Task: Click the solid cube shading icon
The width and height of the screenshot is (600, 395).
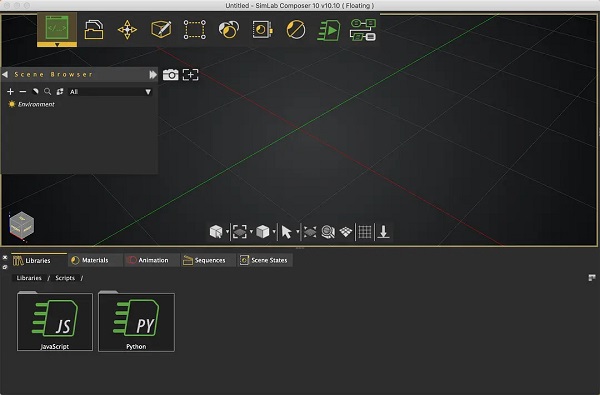Action: click(x=263, y=232)
